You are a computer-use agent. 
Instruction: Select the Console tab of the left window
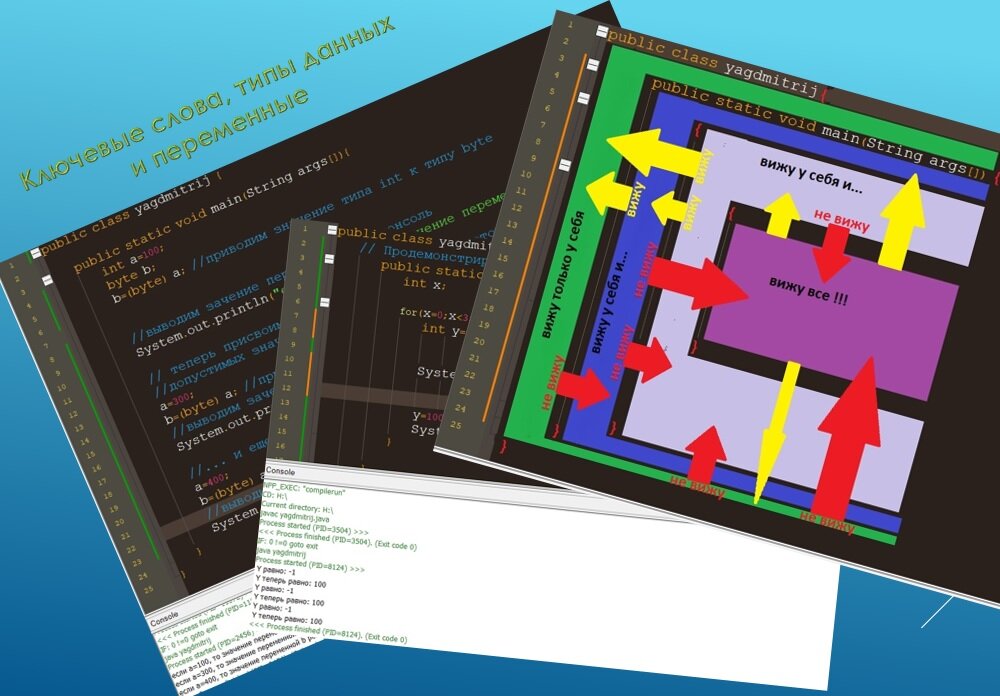coord(164,619)
